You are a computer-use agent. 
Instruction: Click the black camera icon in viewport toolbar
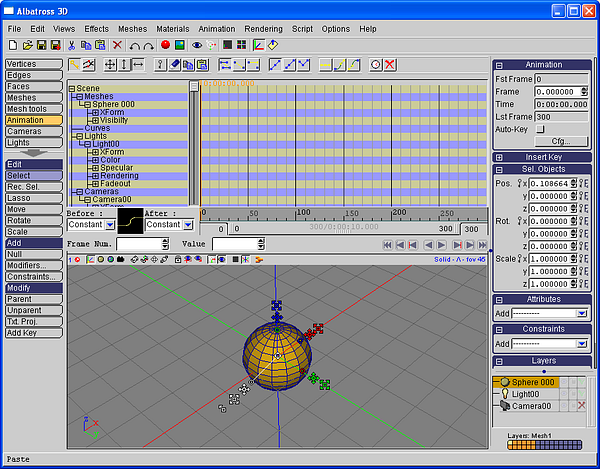tap(121, 259)
